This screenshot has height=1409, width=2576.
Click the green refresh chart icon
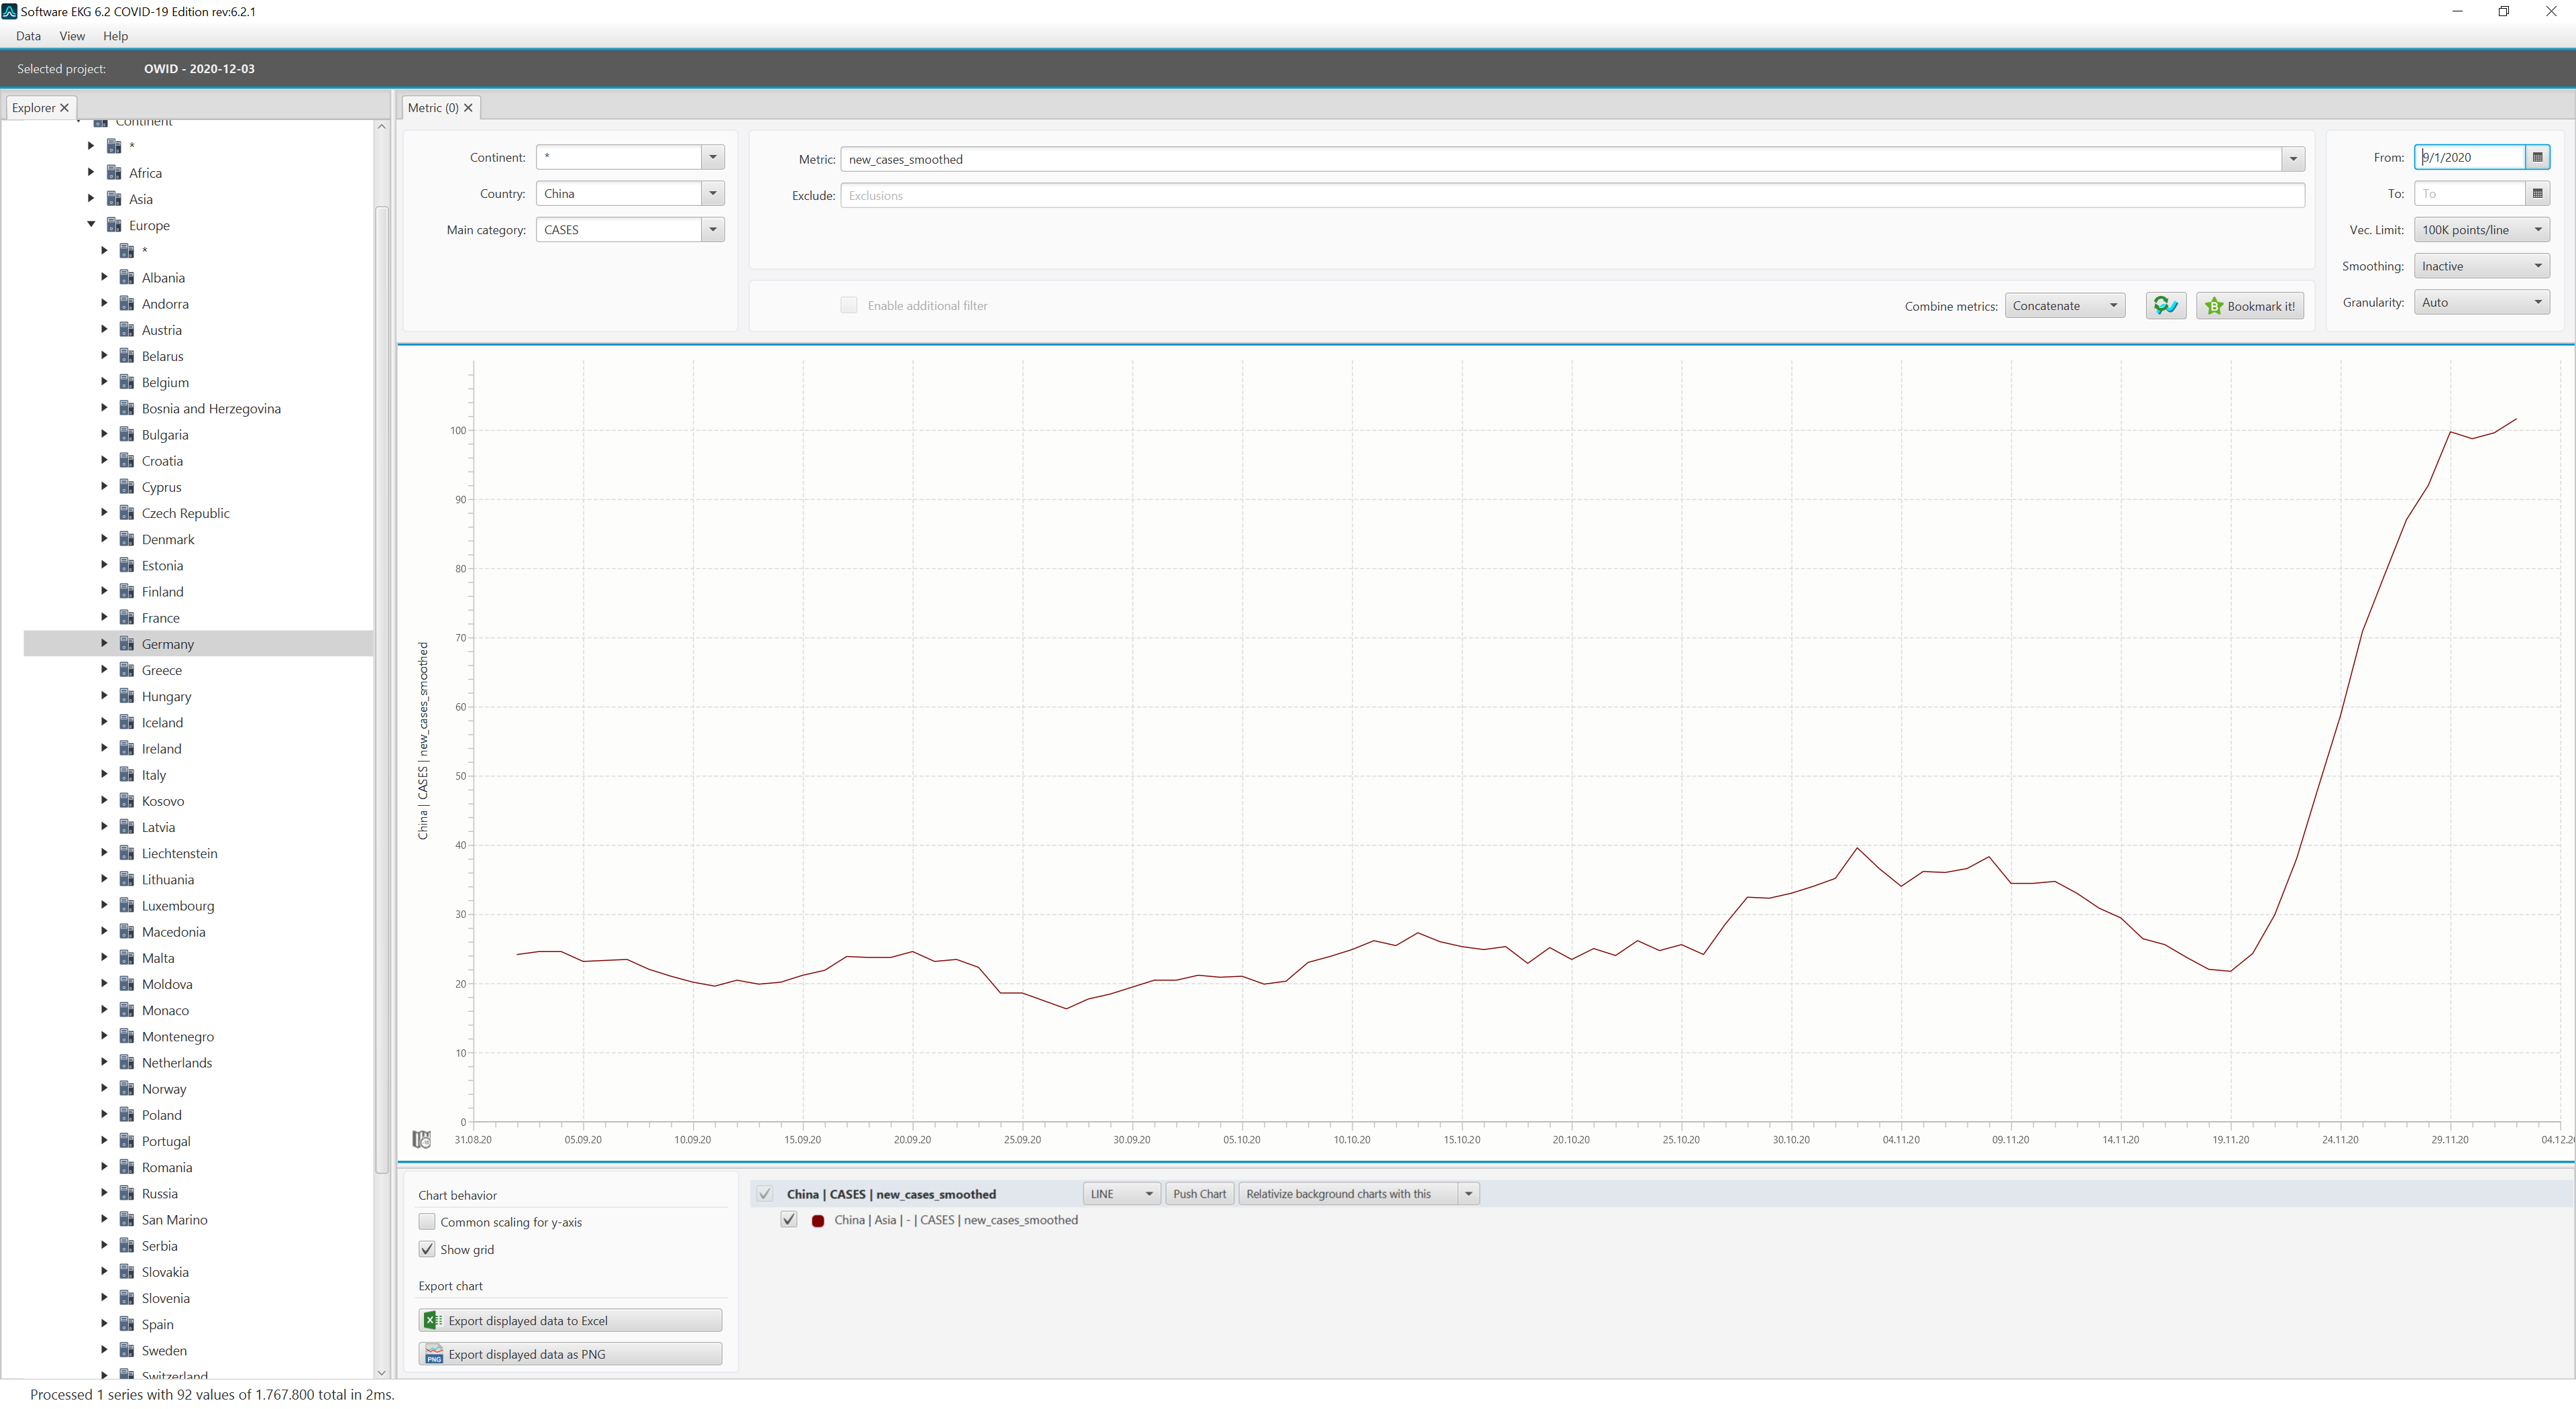[x=2165, y=306]
